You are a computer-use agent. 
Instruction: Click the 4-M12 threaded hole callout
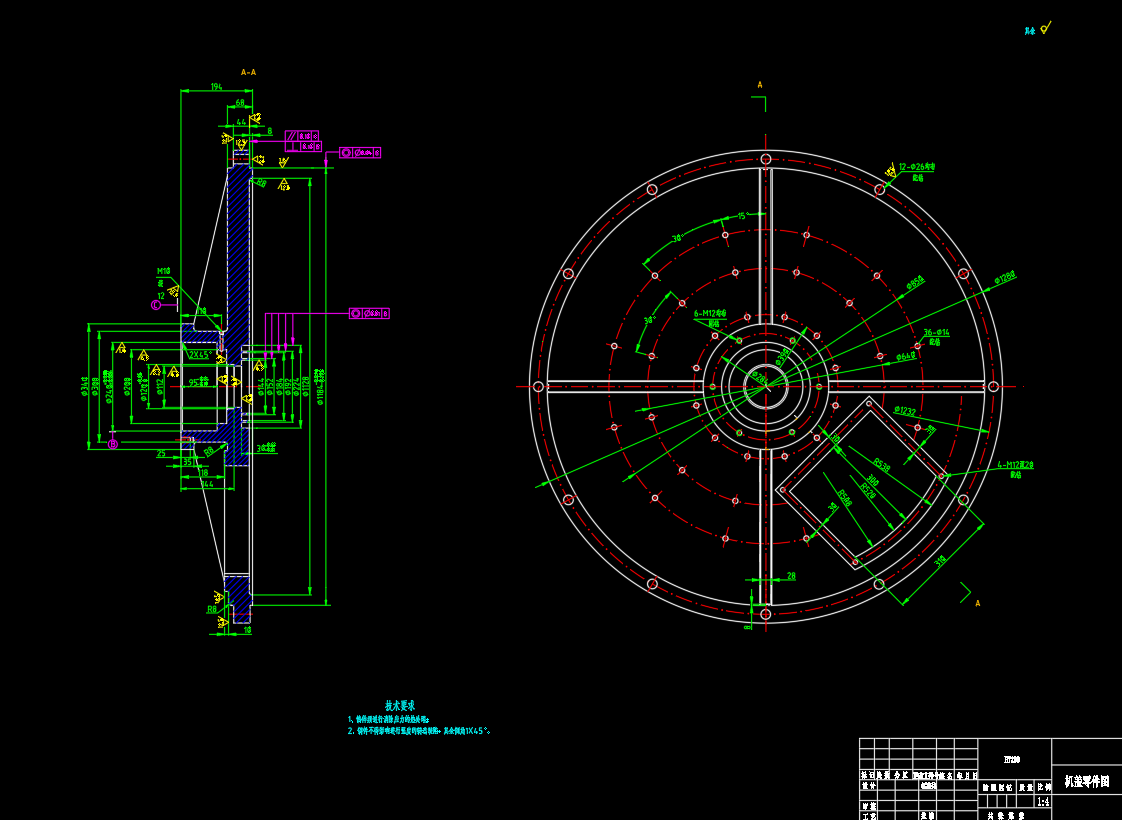pyautogui.click(x=1015, y=465)
